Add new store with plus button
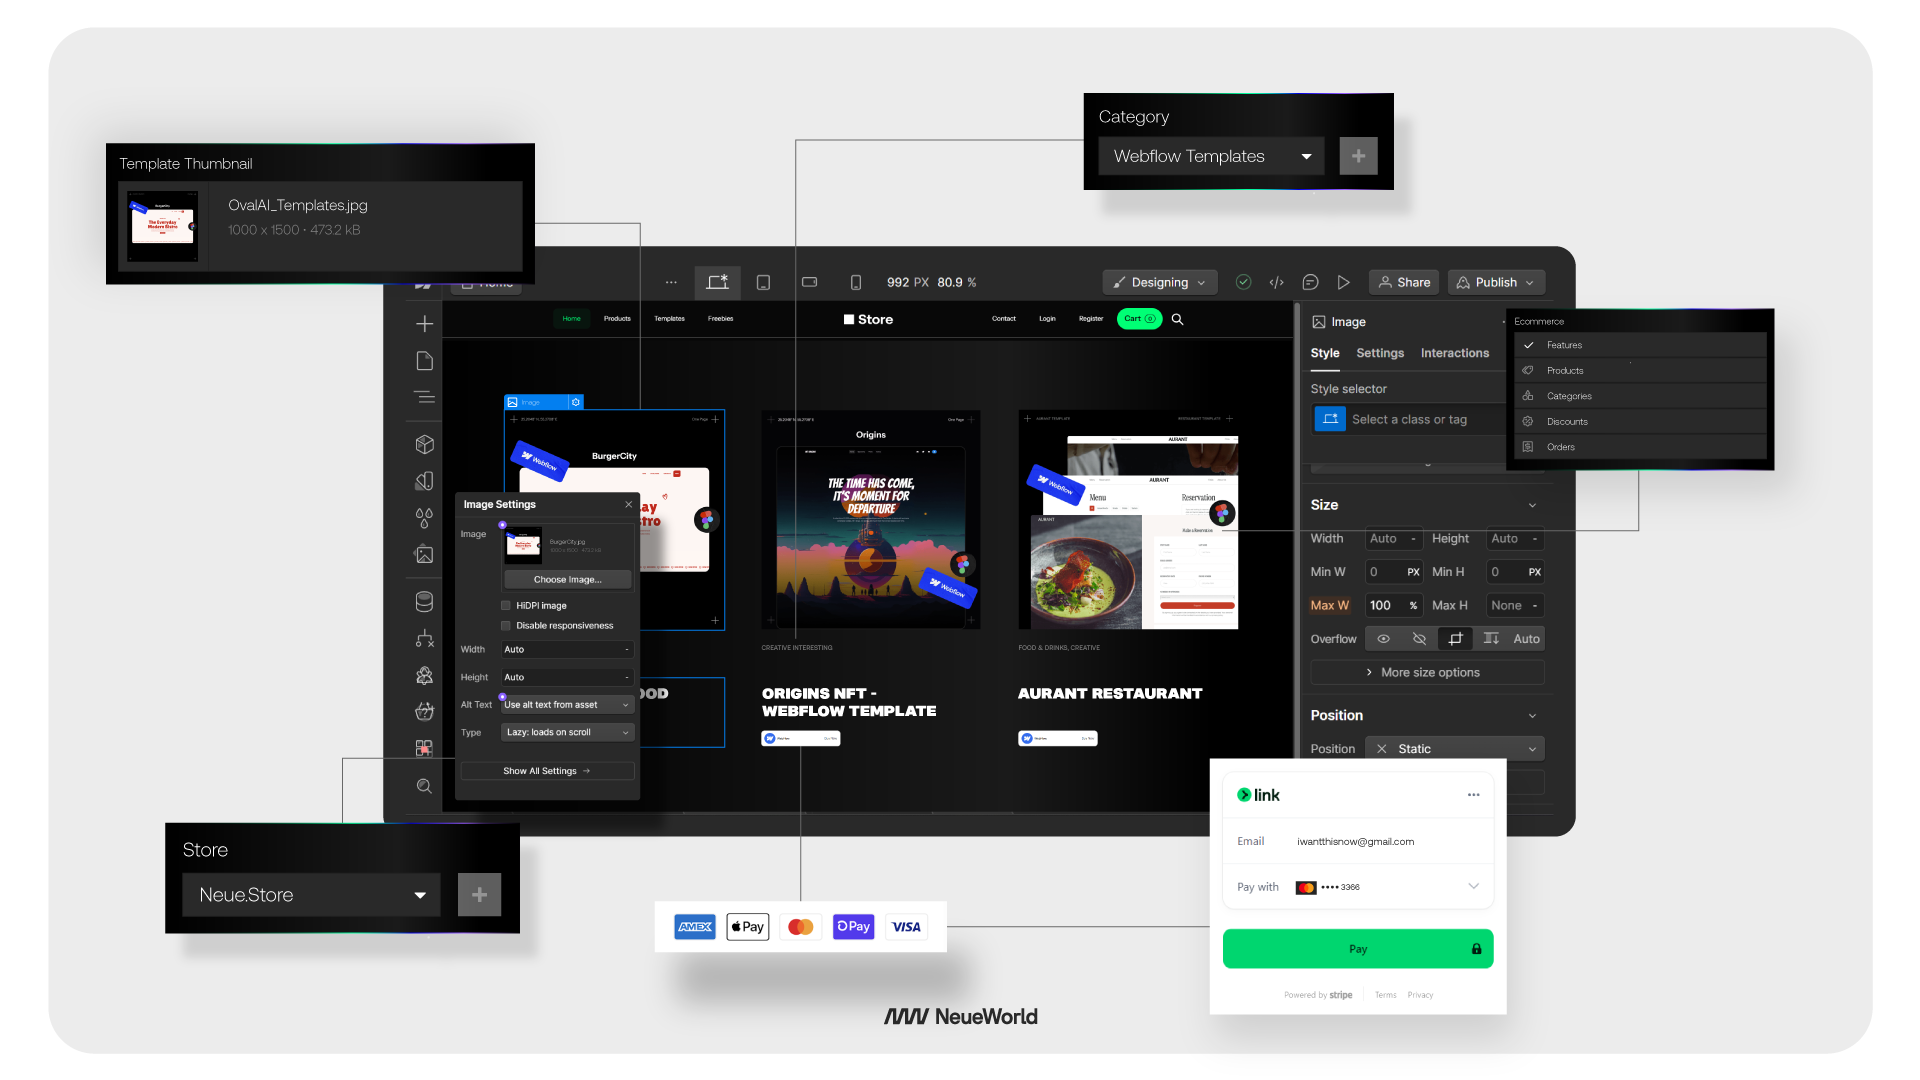 (x=479, y=895)
